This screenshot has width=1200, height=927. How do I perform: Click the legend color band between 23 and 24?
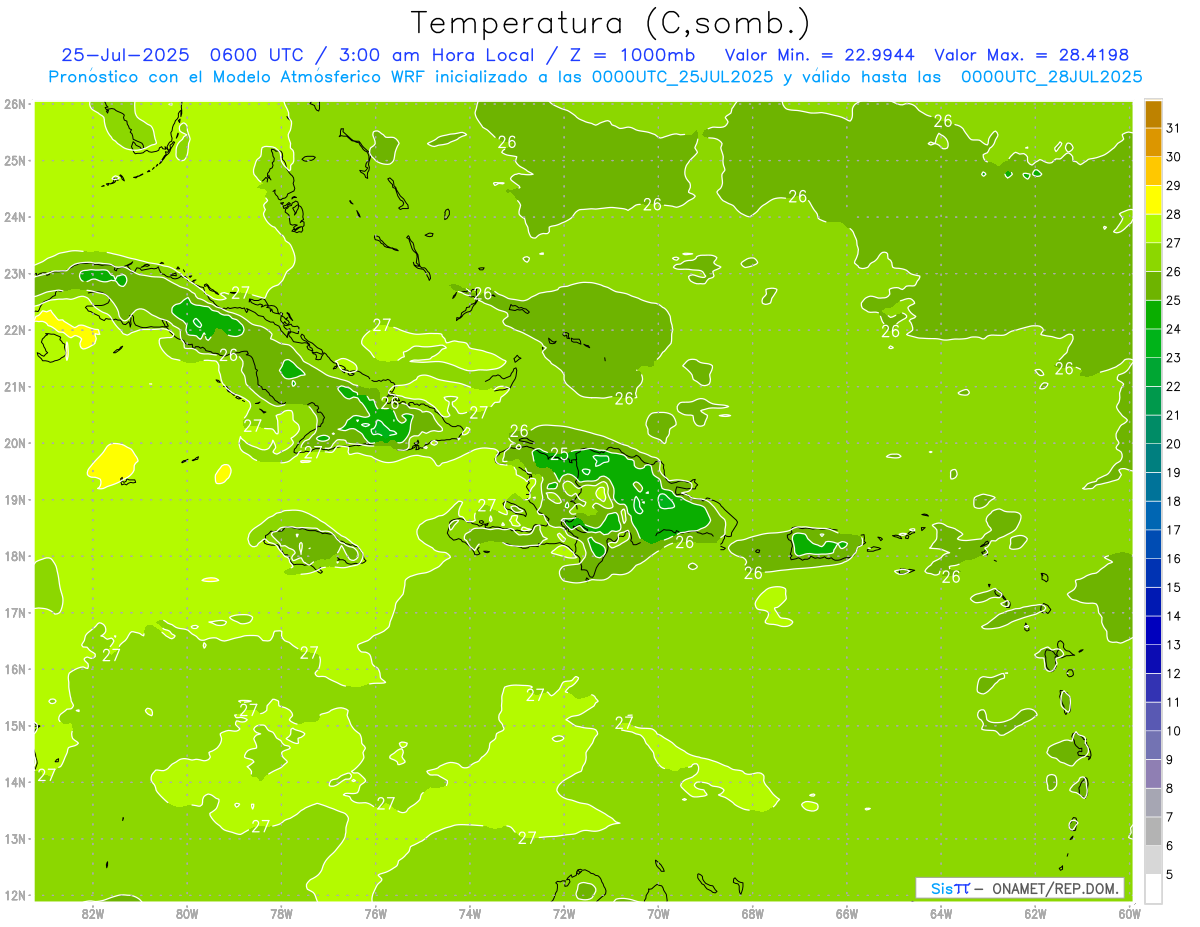pos(1153,343)
